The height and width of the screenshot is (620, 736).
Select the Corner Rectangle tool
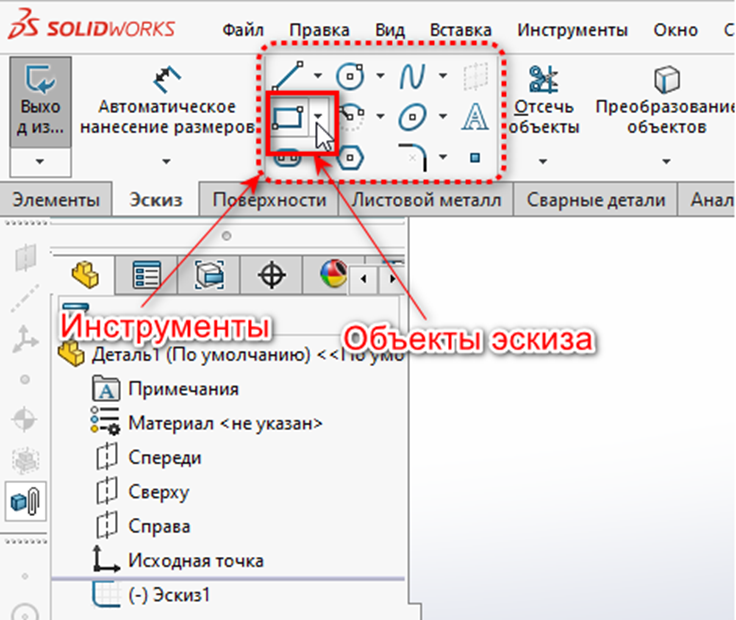[x=287, y=117]
